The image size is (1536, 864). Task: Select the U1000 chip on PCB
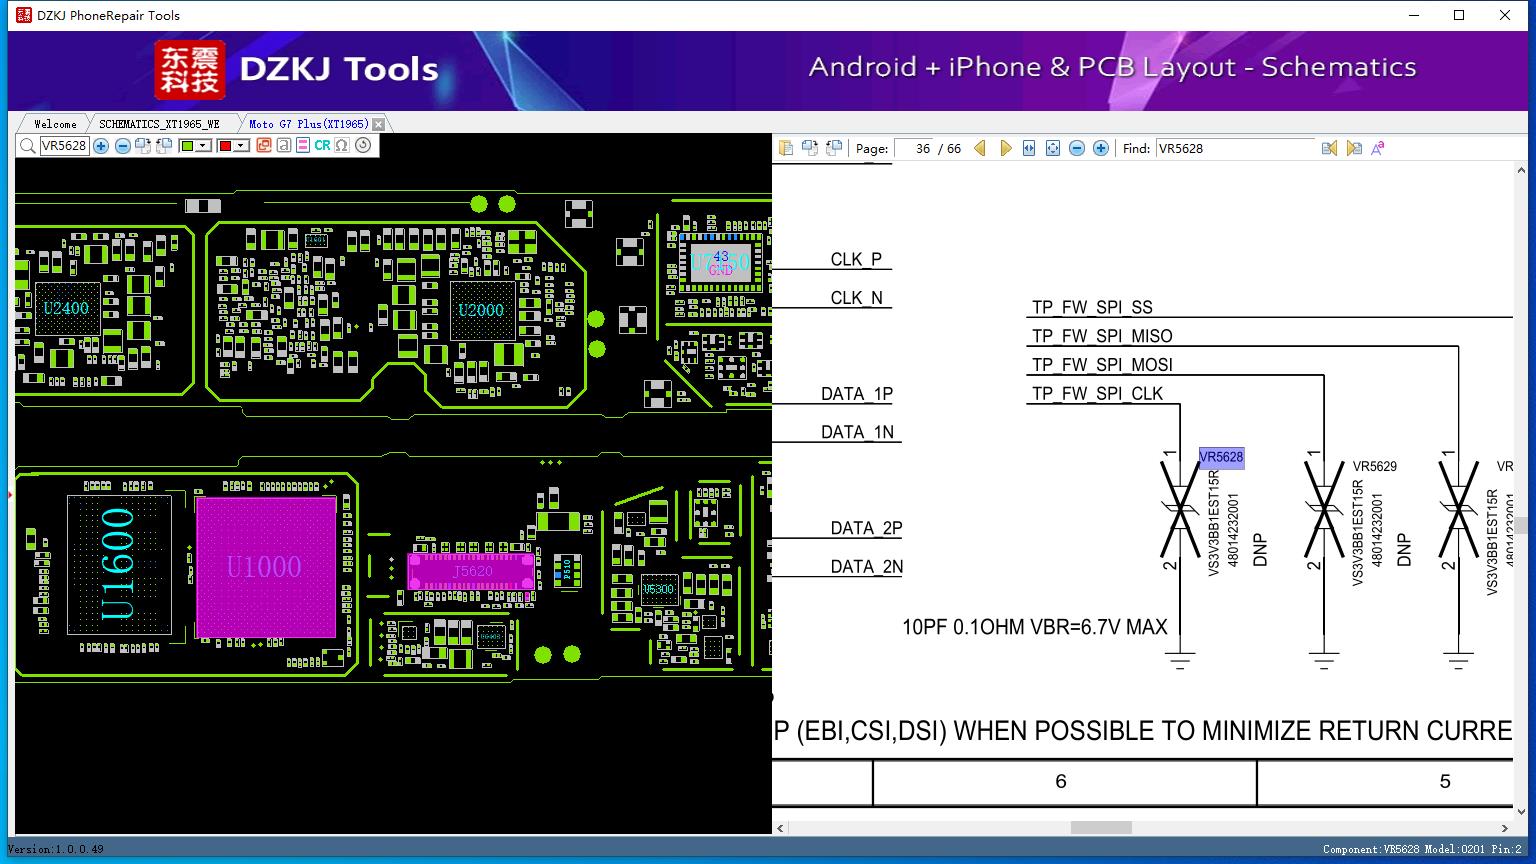pos(265,567)
